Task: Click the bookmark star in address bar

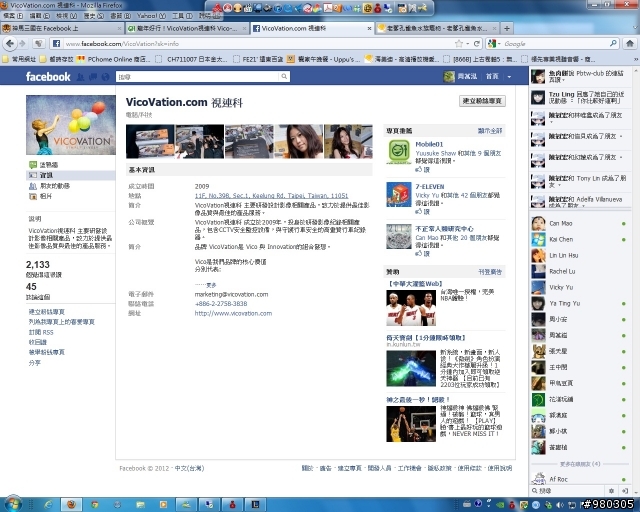Action: (x=459, y=43)
